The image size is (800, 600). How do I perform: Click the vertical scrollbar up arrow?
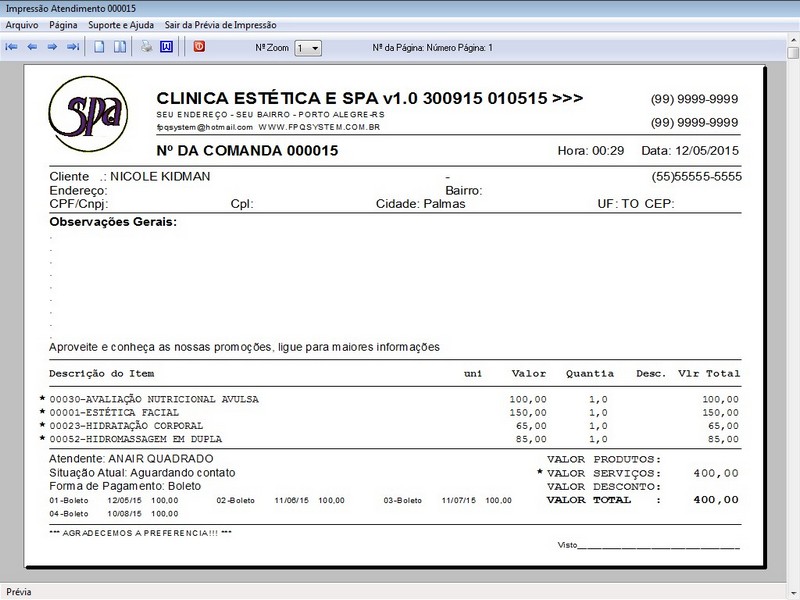793,40
